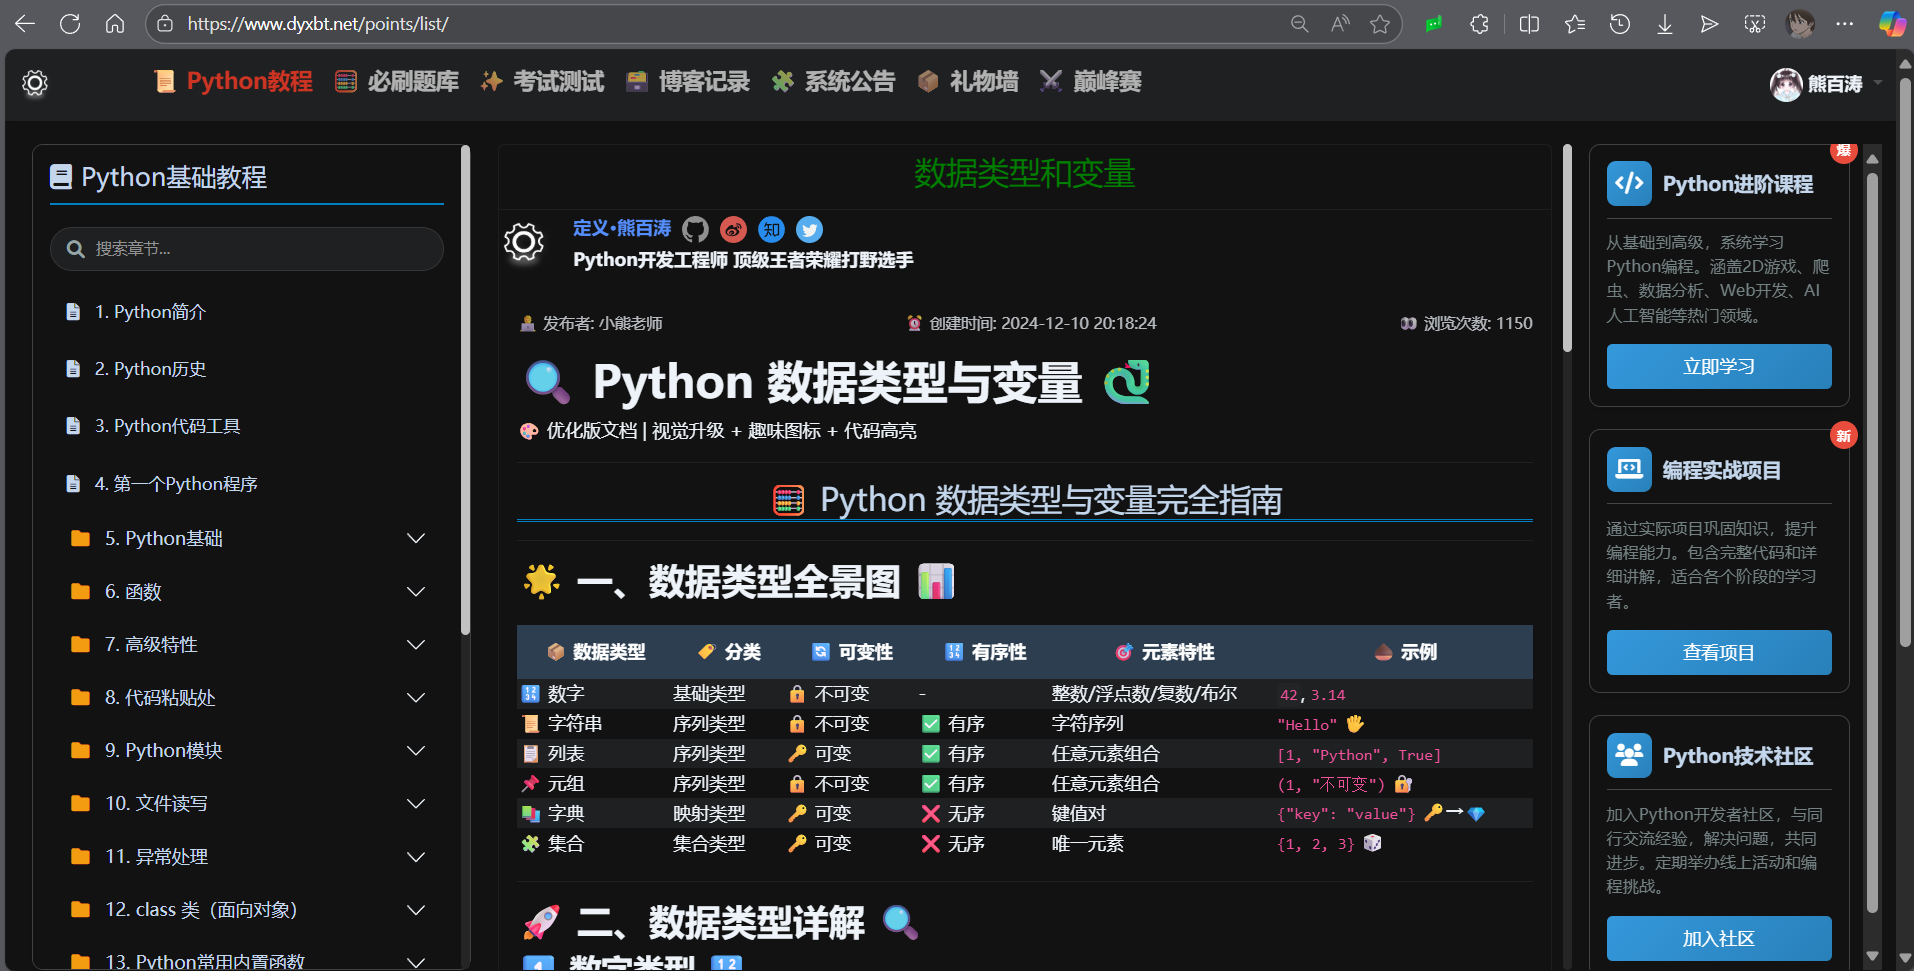Open the 必刷题库 nav menu
Screen dimensions: 1914x971
click(397, 82)
